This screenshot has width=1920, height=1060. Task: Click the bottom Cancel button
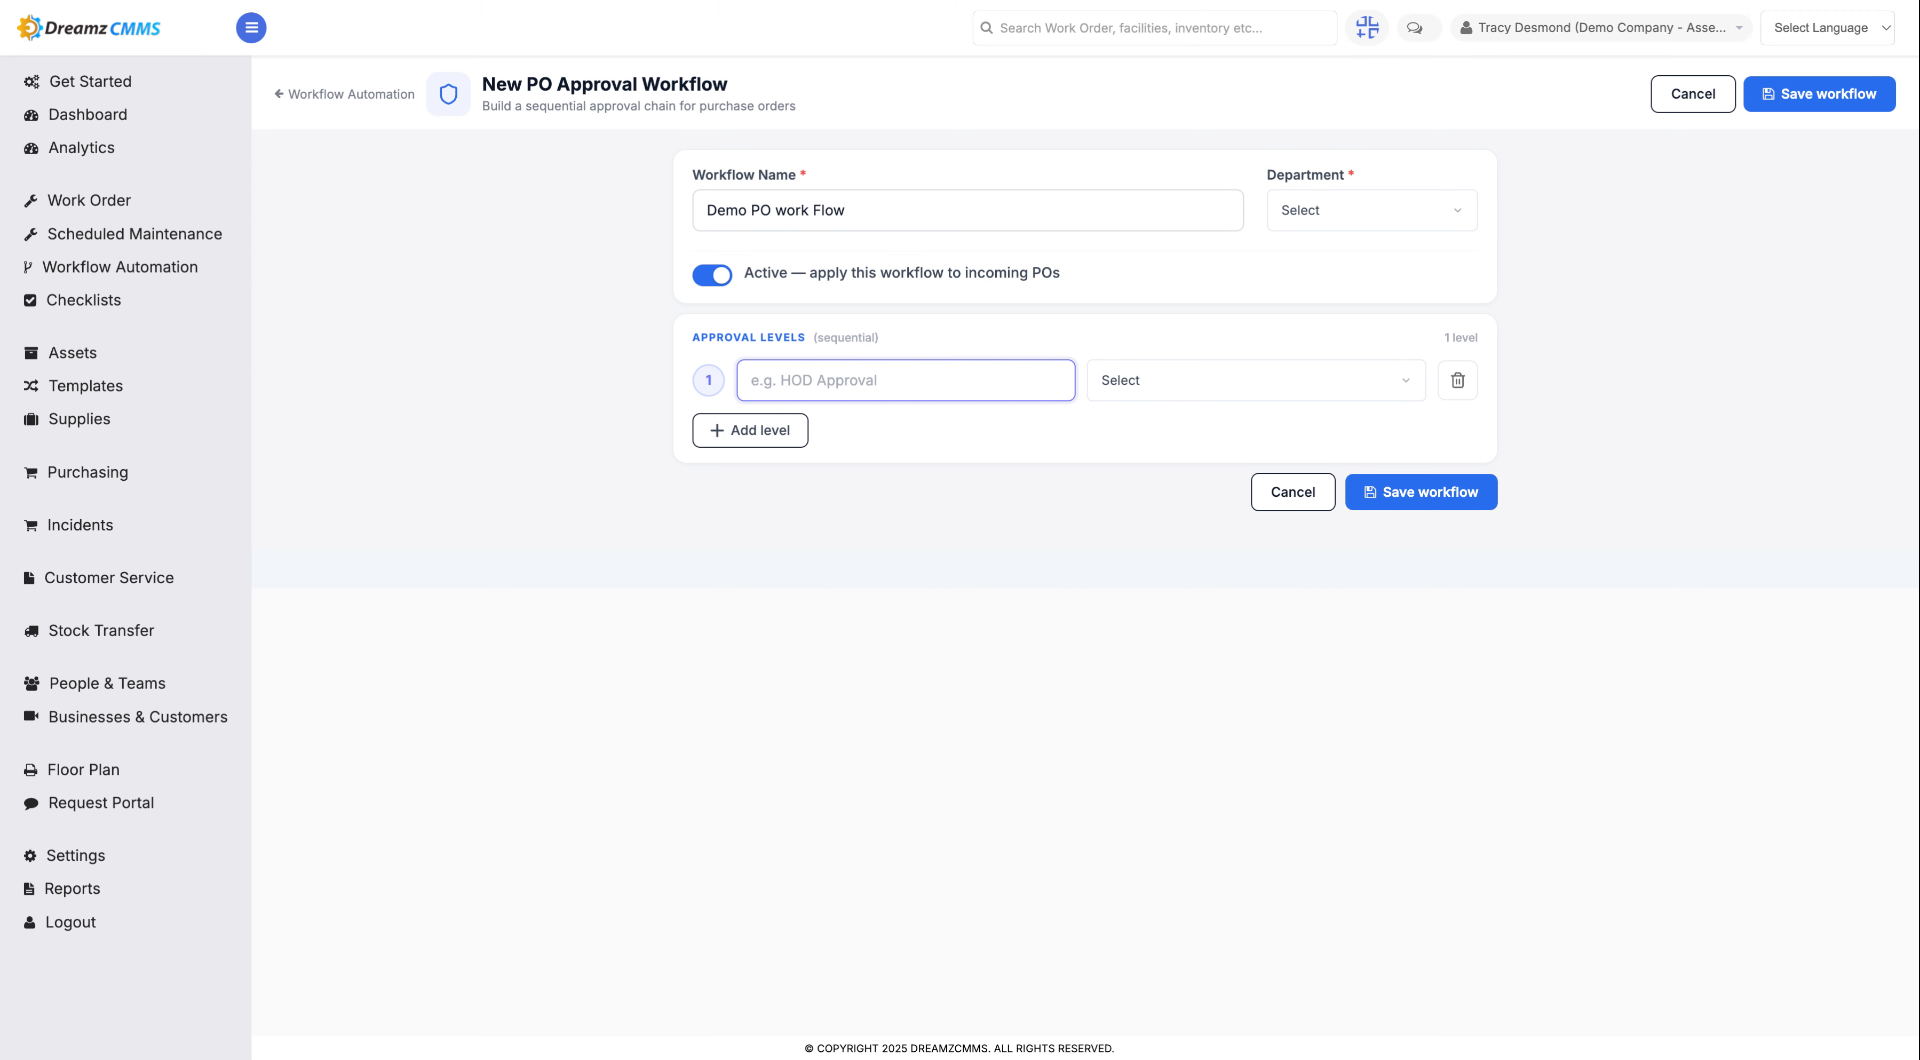(1292, 492)
